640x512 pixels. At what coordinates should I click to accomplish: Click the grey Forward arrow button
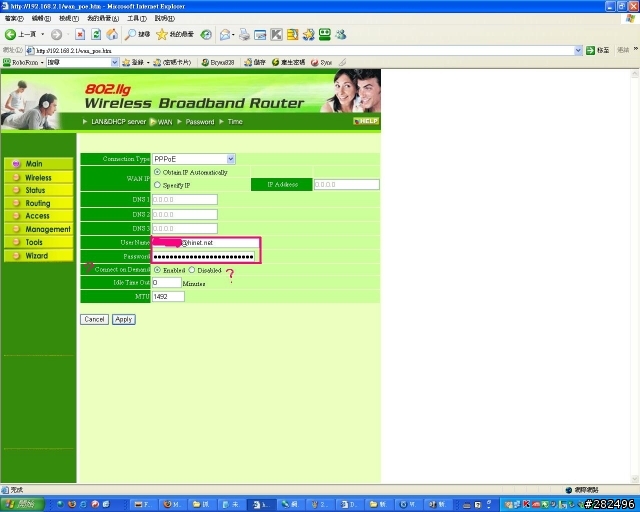[x=56, y=35]
